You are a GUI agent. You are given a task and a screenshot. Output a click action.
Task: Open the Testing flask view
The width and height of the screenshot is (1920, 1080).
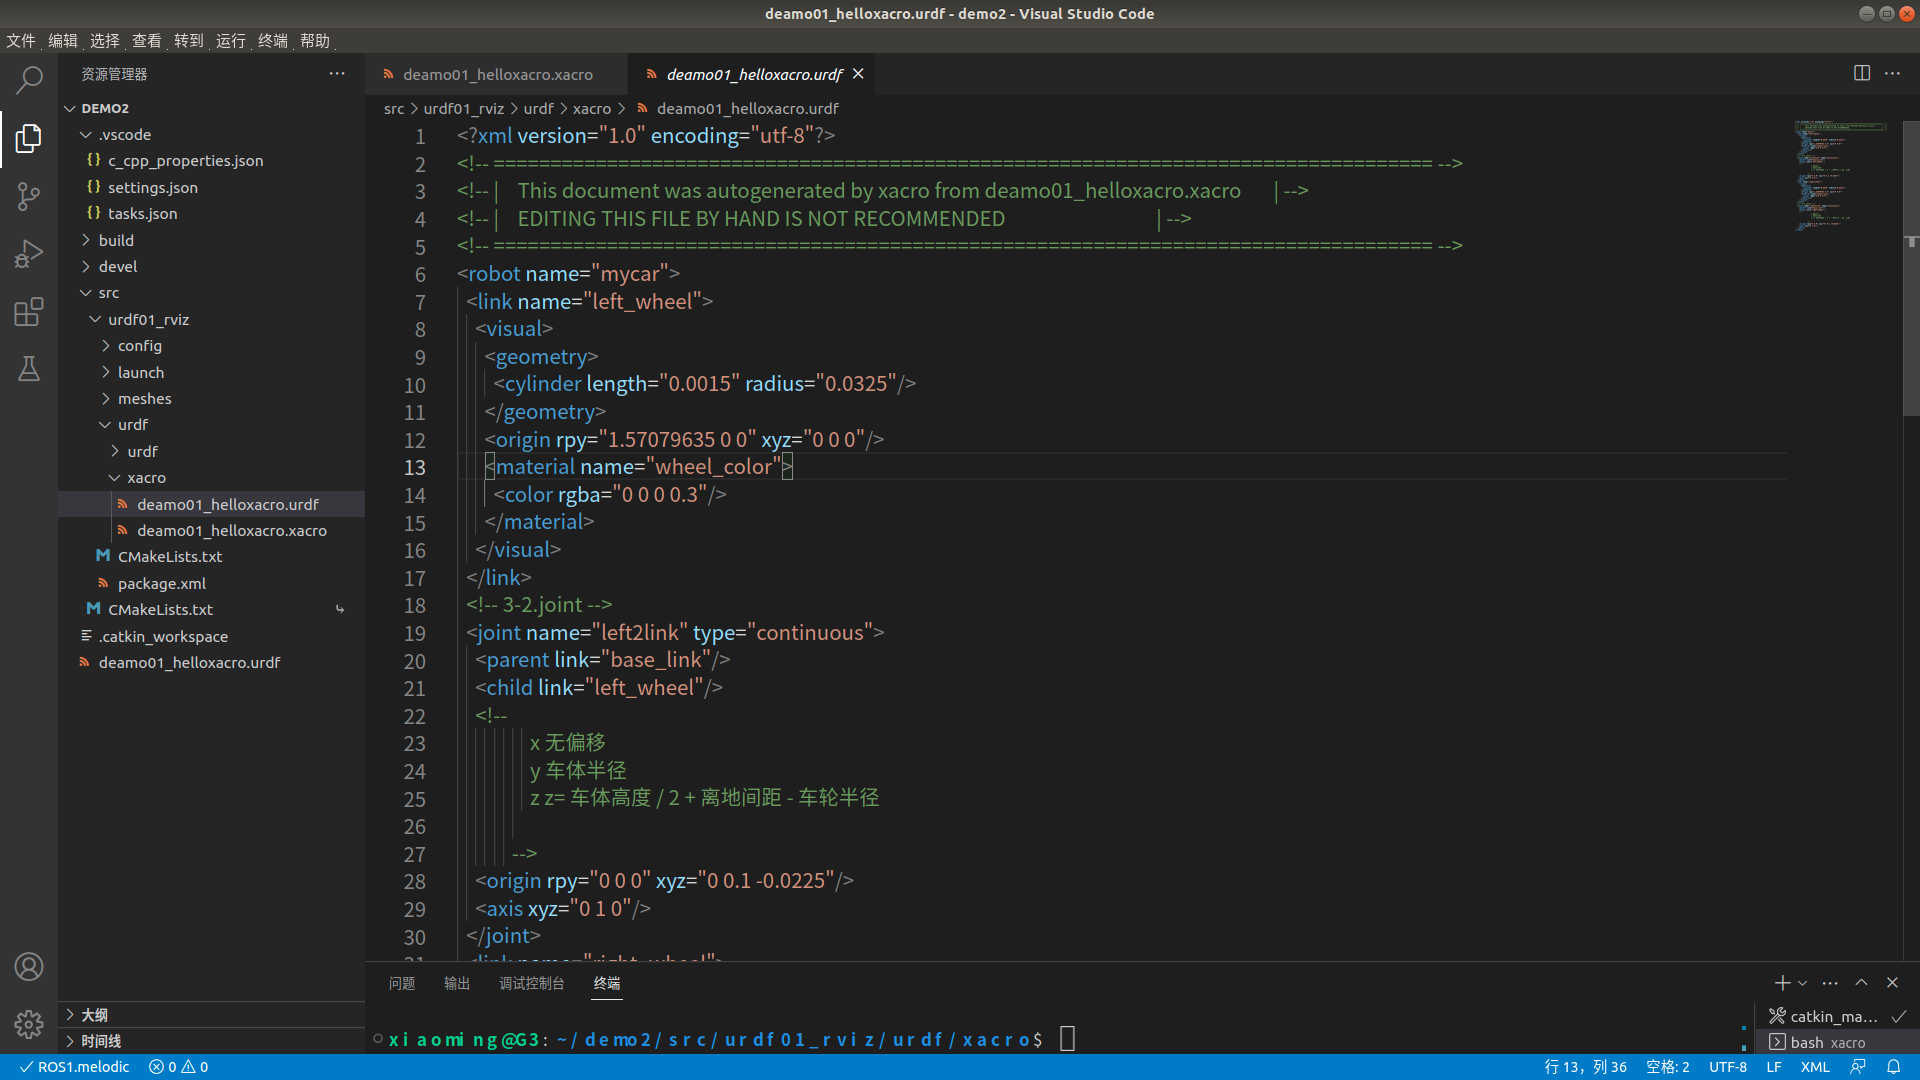[x=29, y=369]
